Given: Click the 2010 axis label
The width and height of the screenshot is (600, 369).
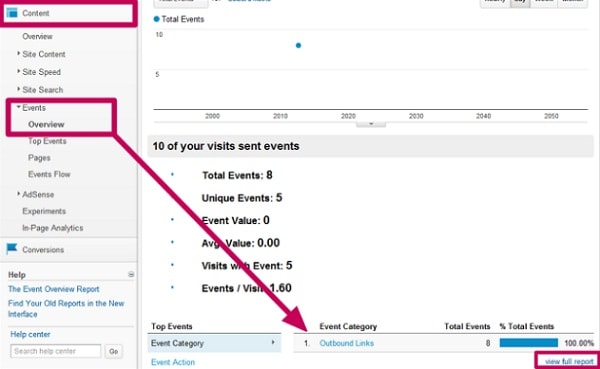Looking at the screenshot, I should pos(280,116).
